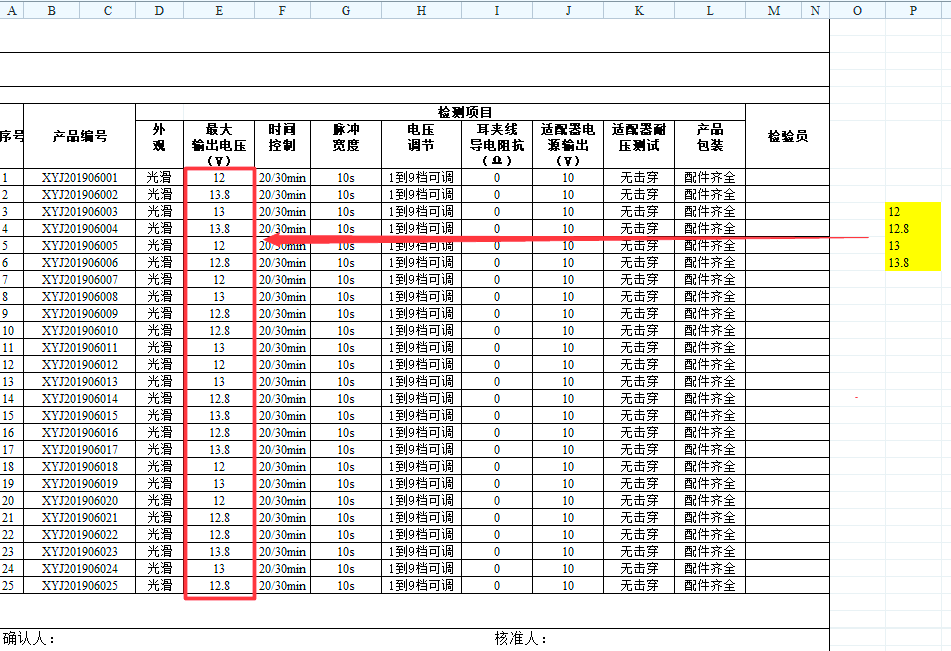Select the 产品包装 header cell
Viewport: 951px width, 651px height.
pos(710,144)
